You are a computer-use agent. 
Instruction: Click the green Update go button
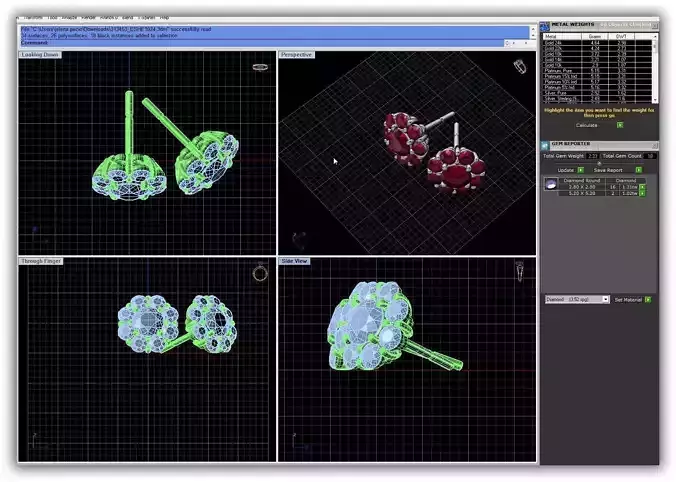pyautogui.click(x=581, y=170)
